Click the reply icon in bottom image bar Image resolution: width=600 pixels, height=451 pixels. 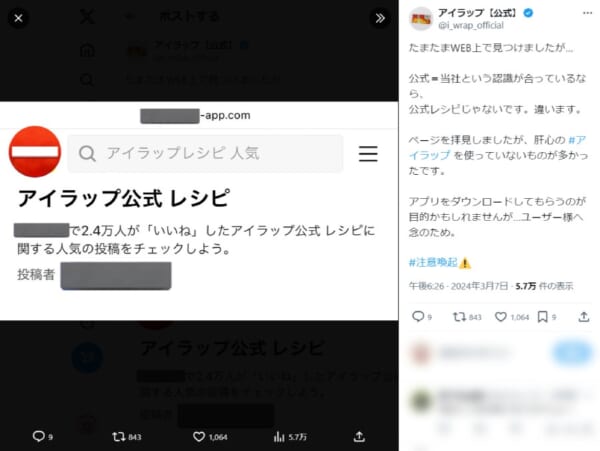(39, 436)
